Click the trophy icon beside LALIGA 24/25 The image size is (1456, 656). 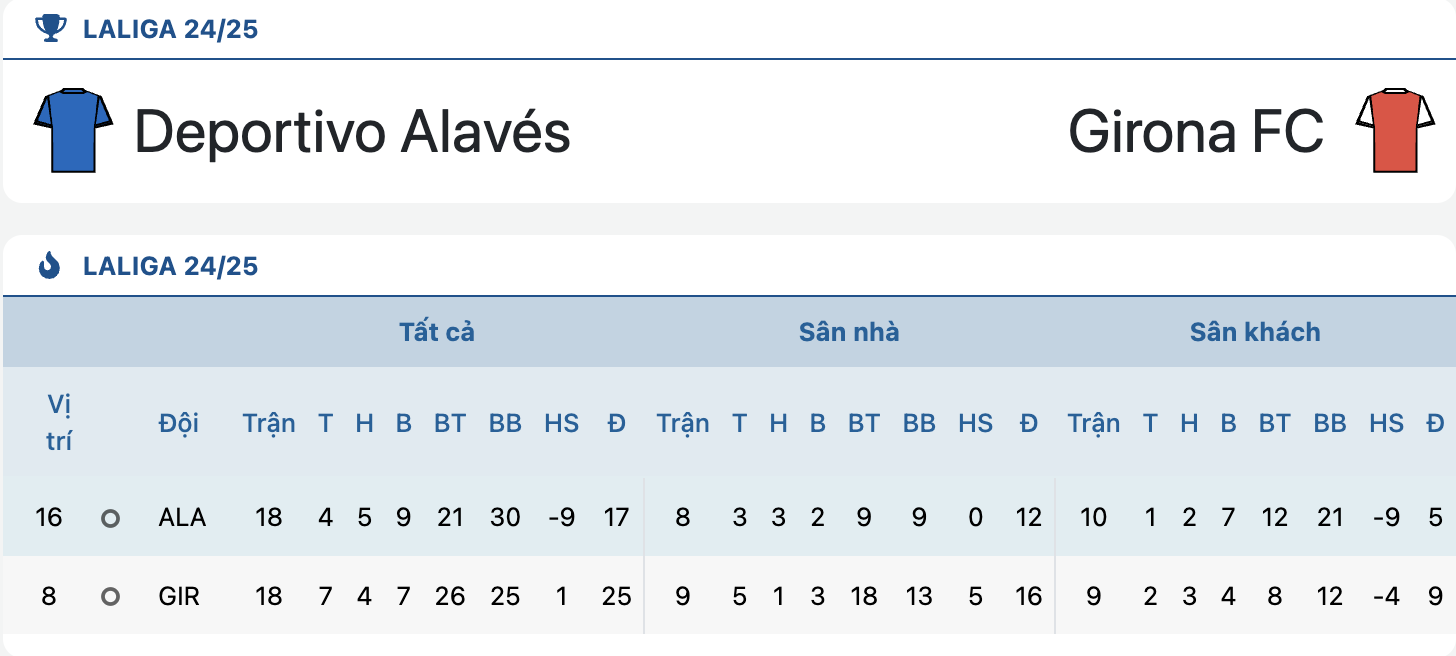(49, 28)
